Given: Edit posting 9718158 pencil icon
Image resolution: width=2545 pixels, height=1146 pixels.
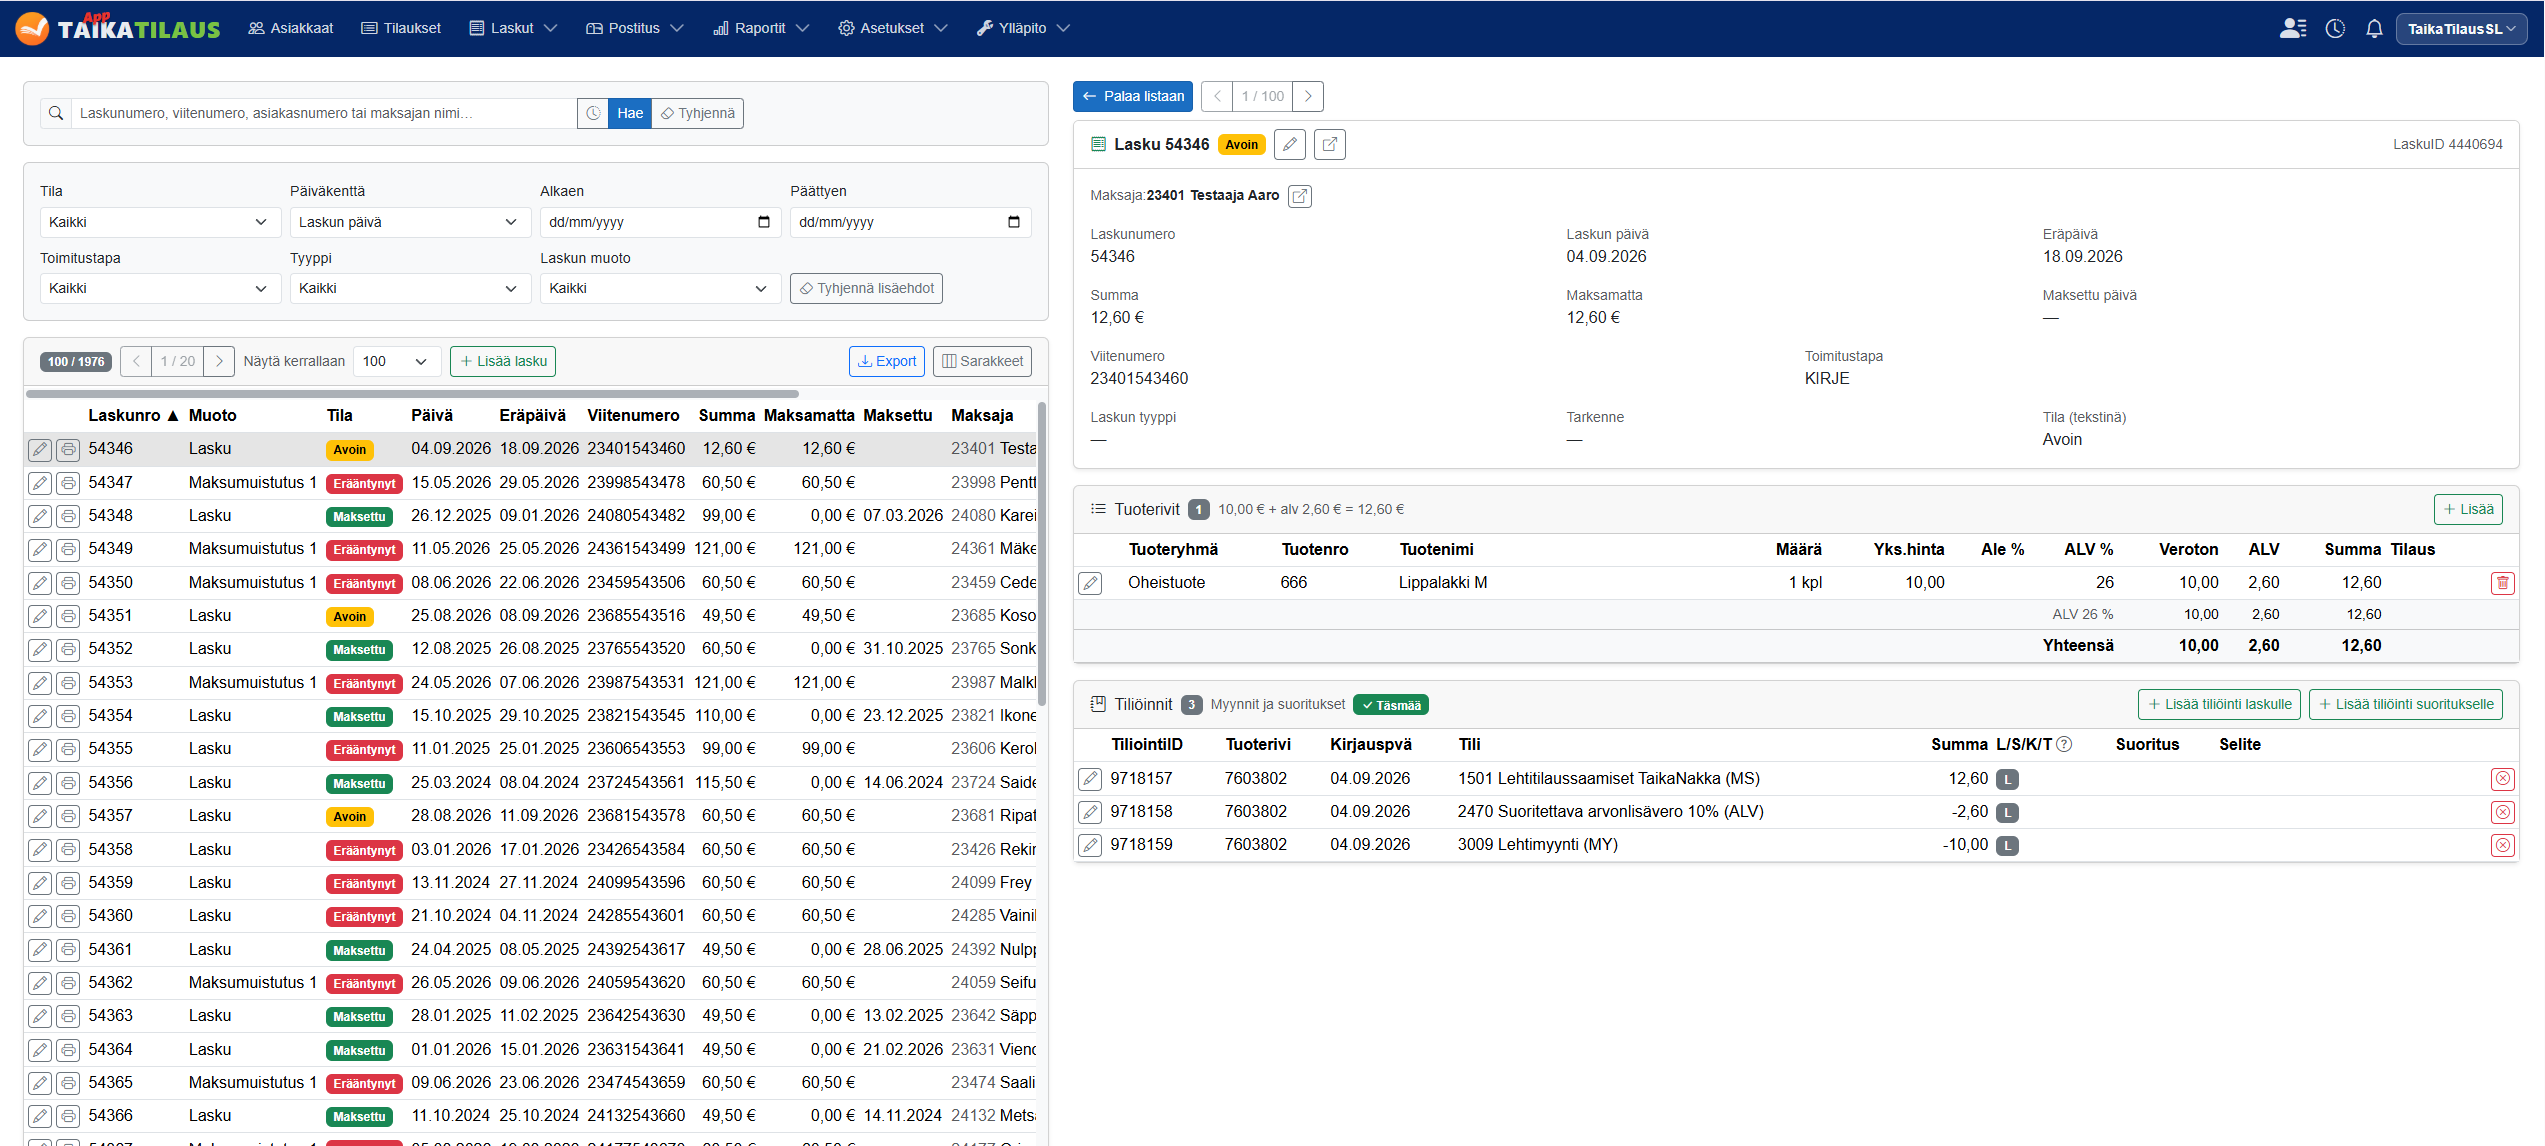Looking at the screenshot, I should click(1091, 812).
